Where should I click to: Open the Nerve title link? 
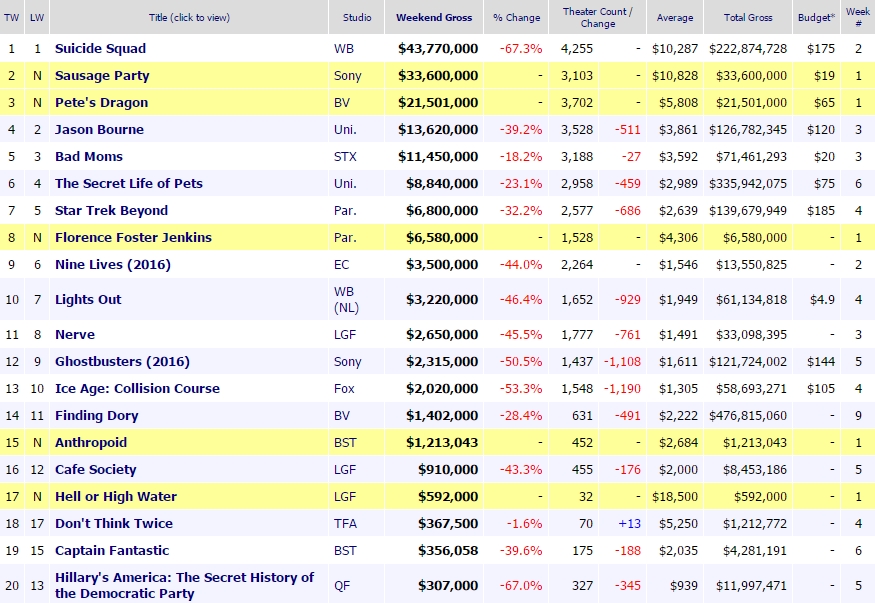coord(75,335)
